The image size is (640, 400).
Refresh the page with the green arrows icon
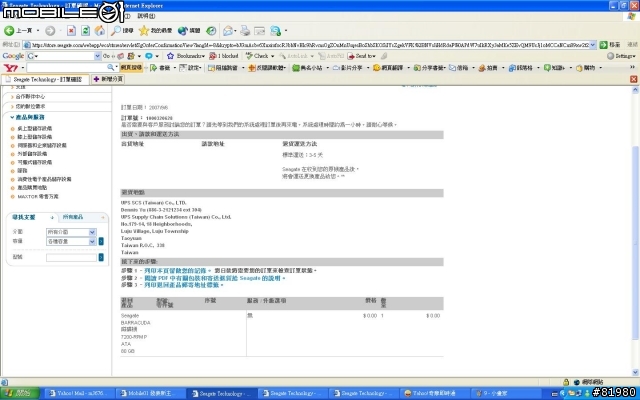tap(85, 31)
